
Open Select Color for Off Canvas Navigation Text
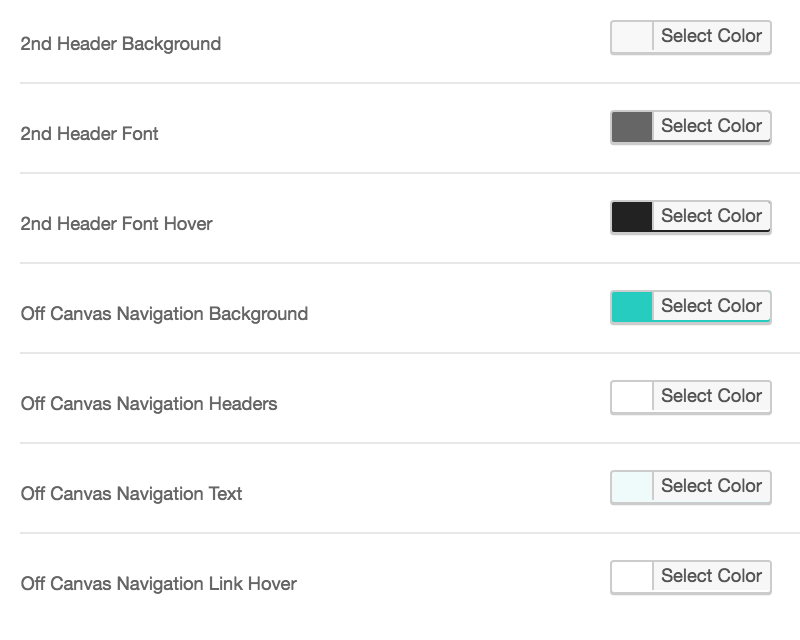pyautogui.click(x=711, y=486)
